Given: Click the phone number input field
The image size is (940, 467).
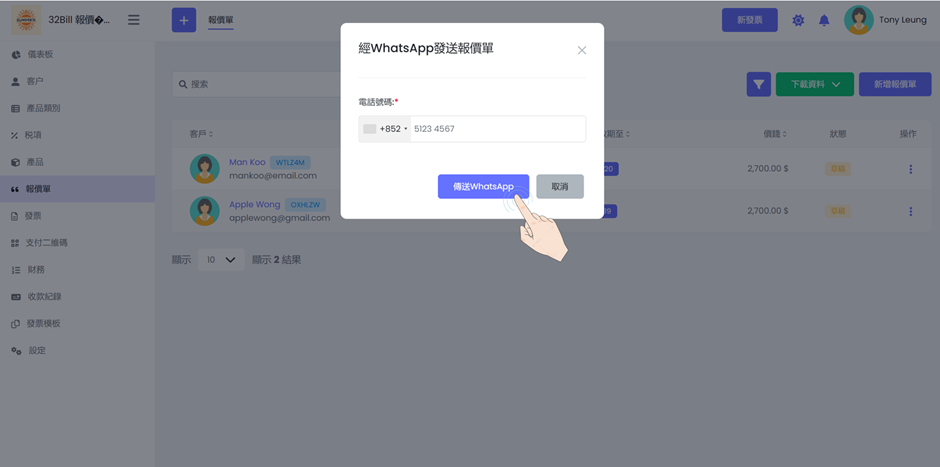Looking at the screenshot, I should (496, 129).
